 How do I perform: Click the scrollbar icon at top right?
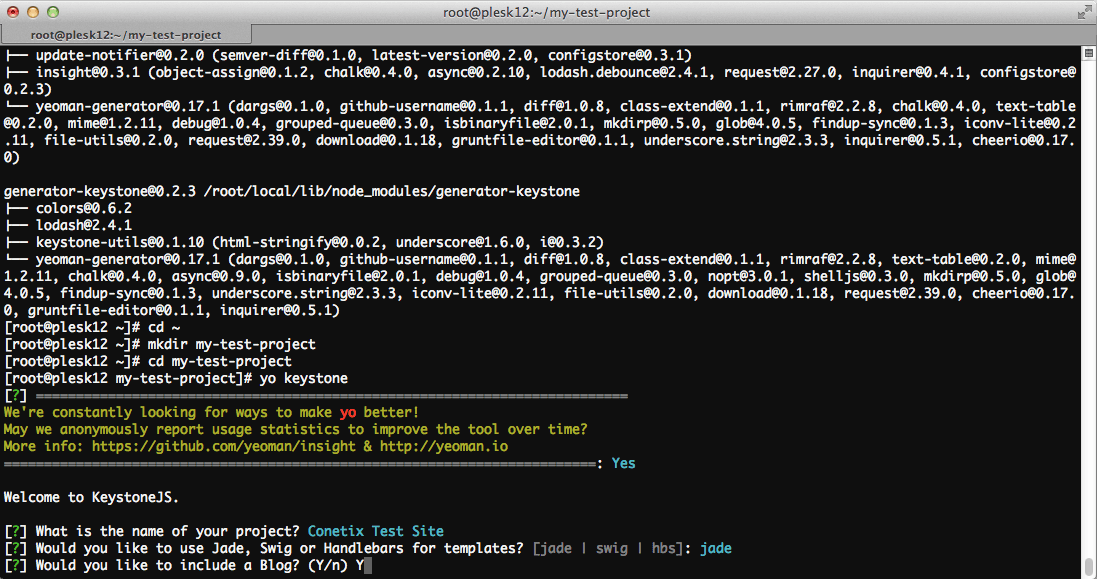coord(1089,53)
